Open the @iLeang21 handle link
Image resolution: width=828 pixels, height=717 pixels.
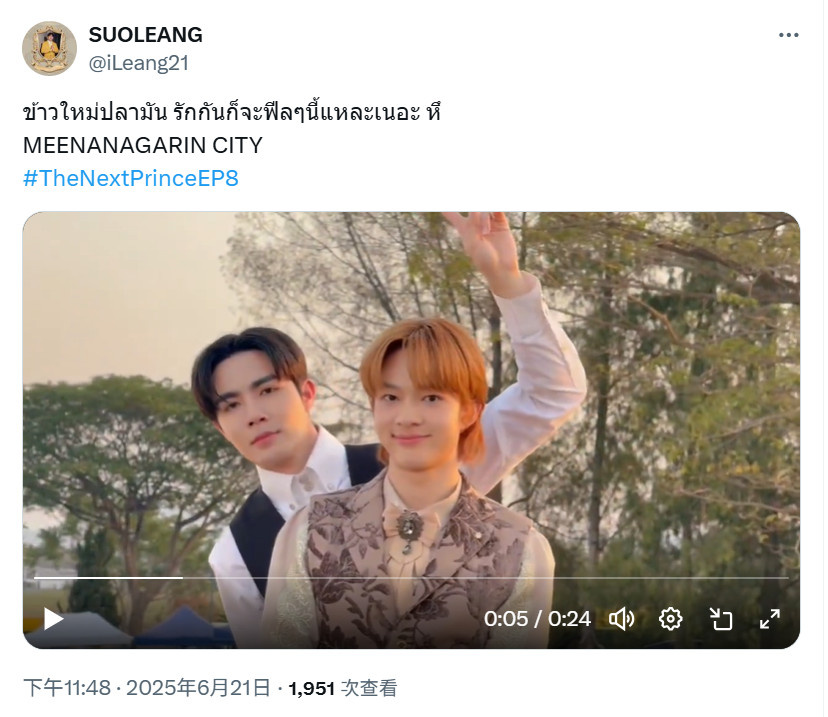click(139, 63)
